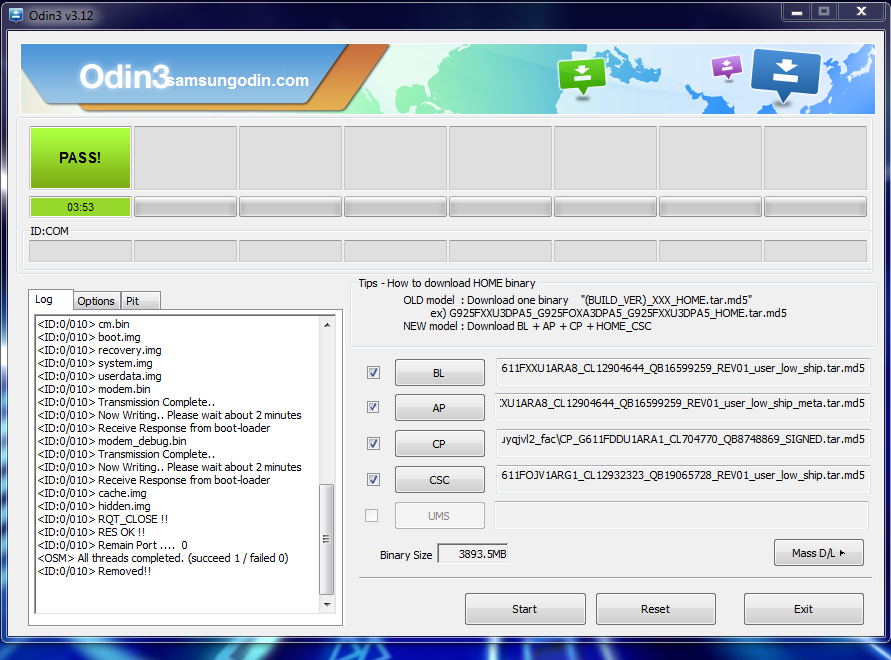Click the purple download icon in banner

tap(727, 68)
